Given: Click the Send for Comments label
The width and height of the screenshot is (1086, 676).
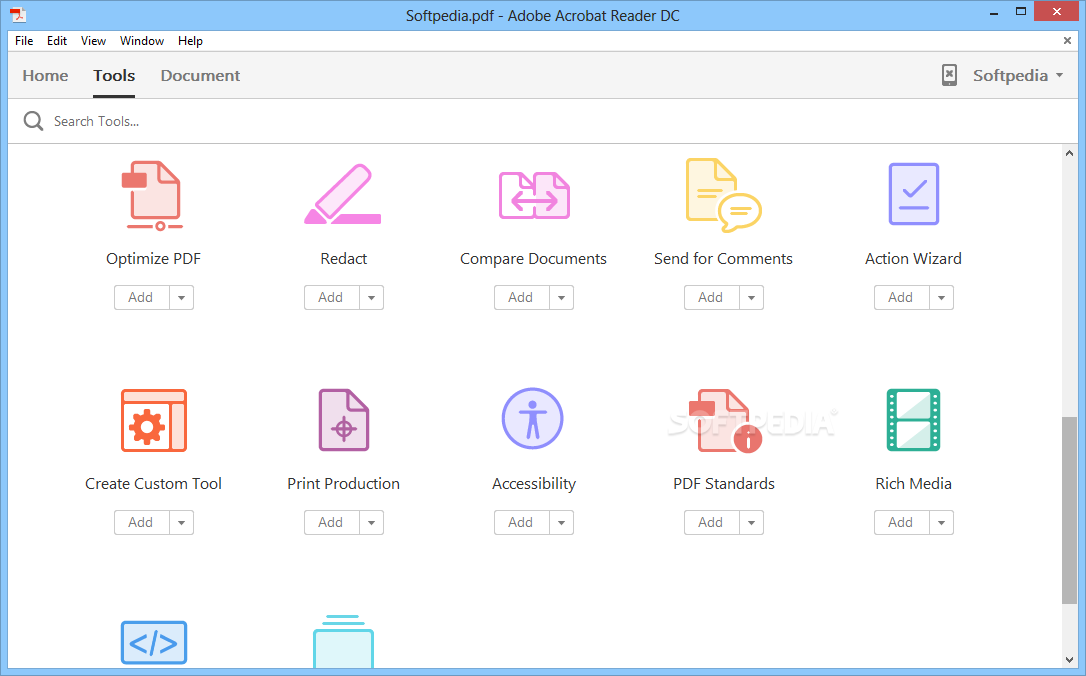Looking at the screenshot, I should click(723, 259).
